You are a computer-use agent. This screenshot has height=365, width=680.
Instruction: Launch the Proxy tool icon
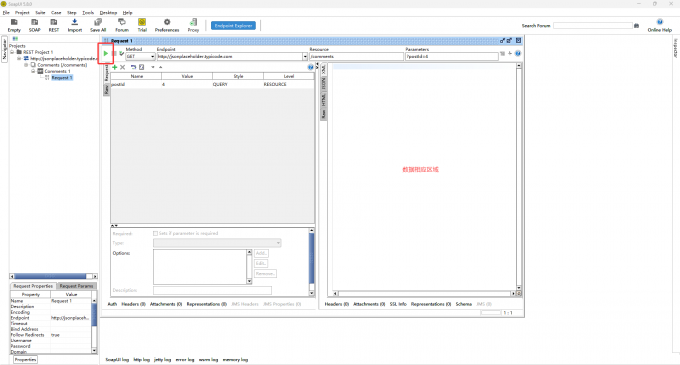193,25
